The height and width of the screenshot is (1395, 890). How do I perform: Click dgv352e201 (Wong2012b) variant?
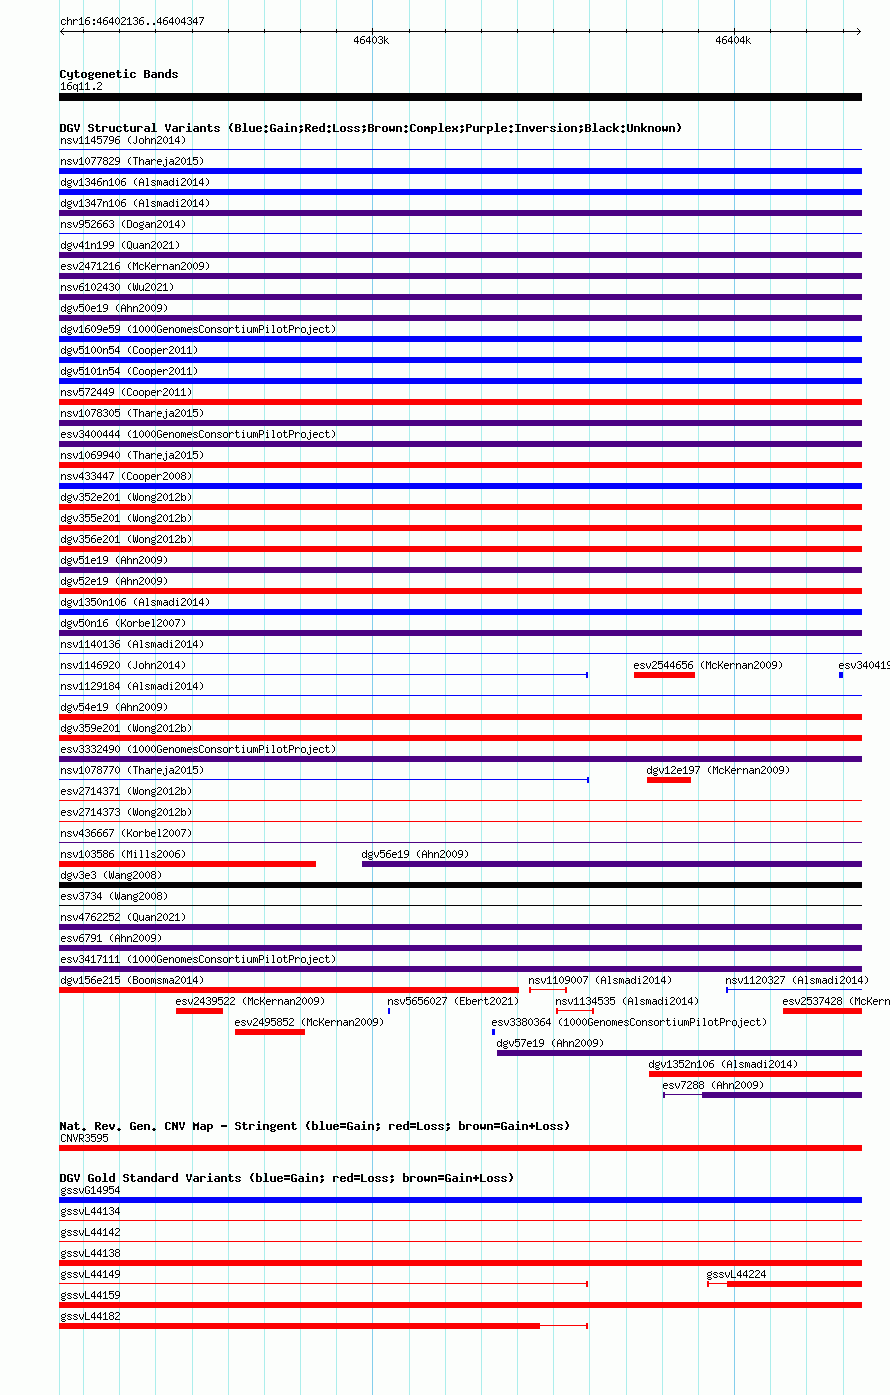tap(125, 497)
